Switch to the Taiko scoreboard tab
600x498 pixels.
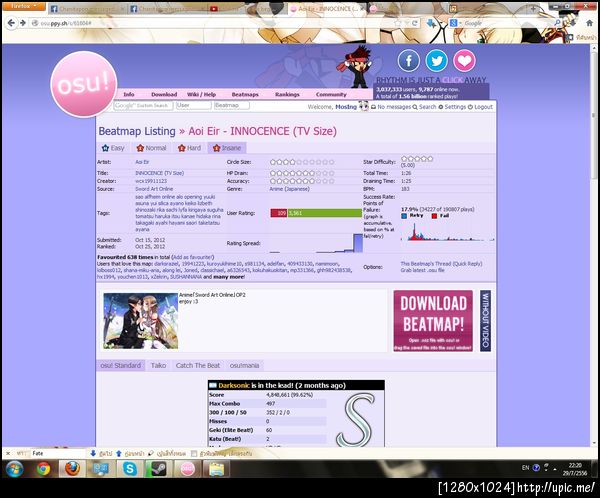158,365
